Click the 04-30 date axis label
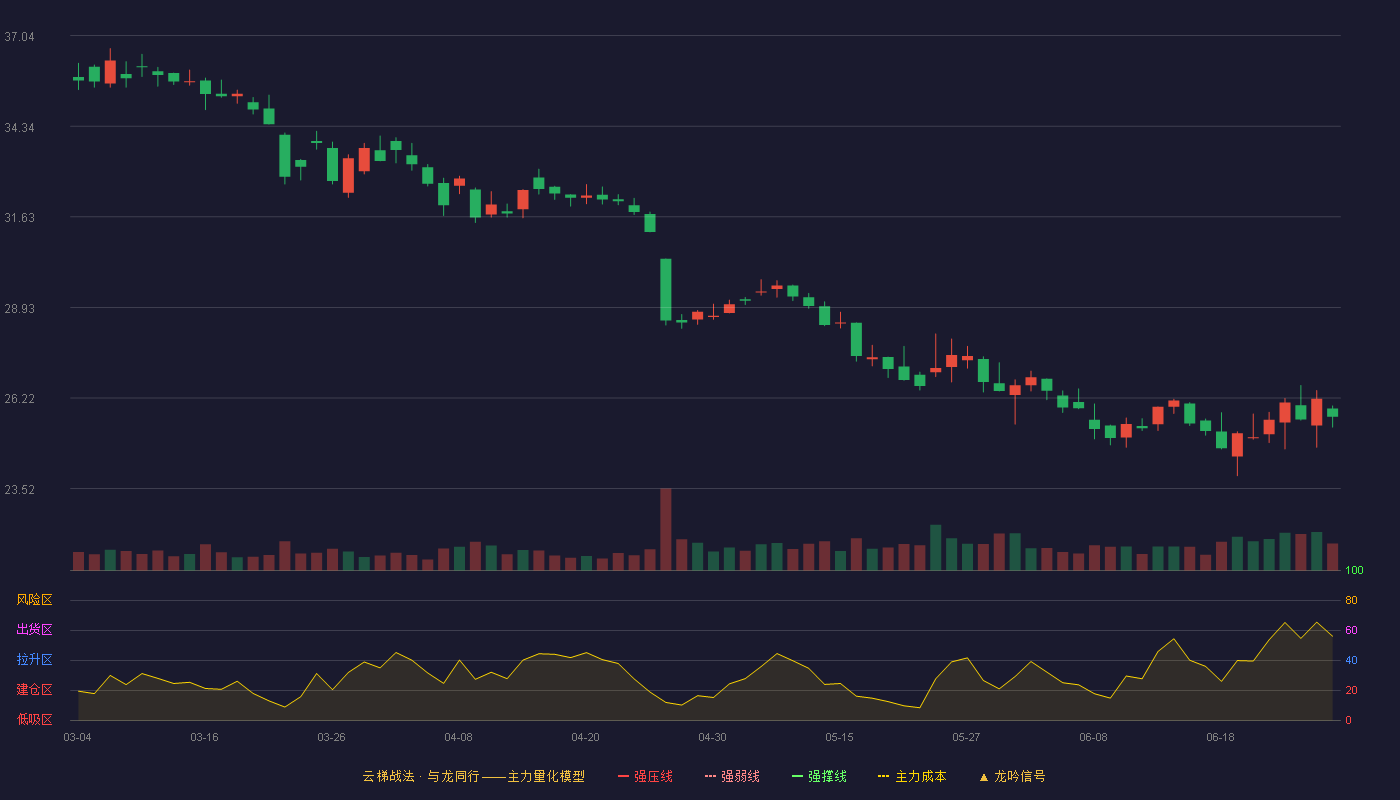The width and height of the screenshot is (1400, 800). pos(712,737)
